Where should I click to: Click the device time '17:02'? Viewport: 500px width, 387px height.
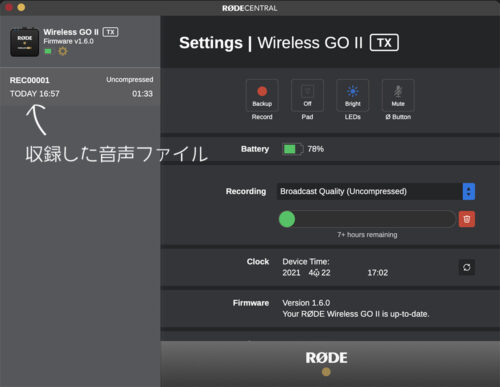point(378,273)
